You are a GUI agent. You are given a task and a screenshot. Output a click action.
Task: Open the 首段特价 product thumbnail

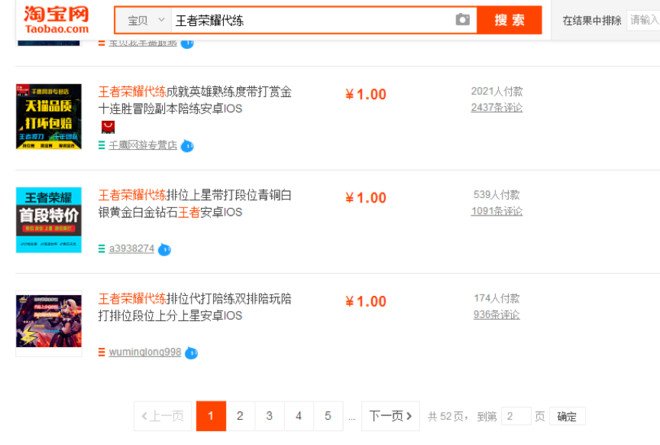49,220
